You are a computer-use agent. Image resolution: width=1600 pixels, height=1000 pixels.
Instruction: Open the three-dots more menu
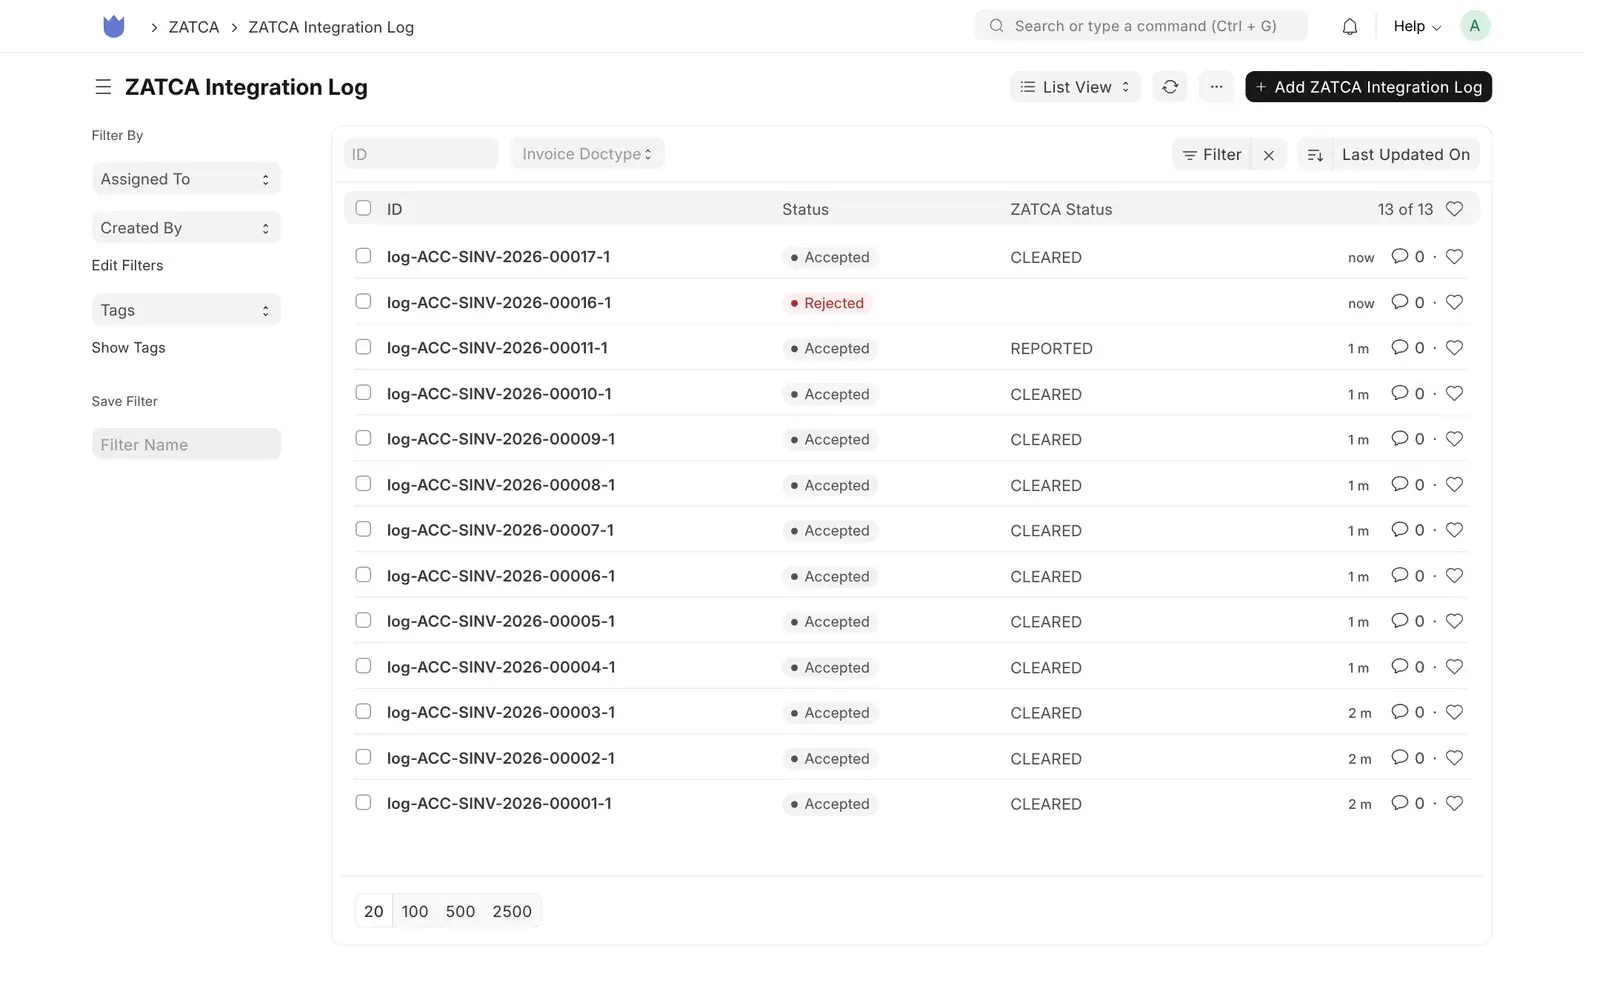[1216, 87]
